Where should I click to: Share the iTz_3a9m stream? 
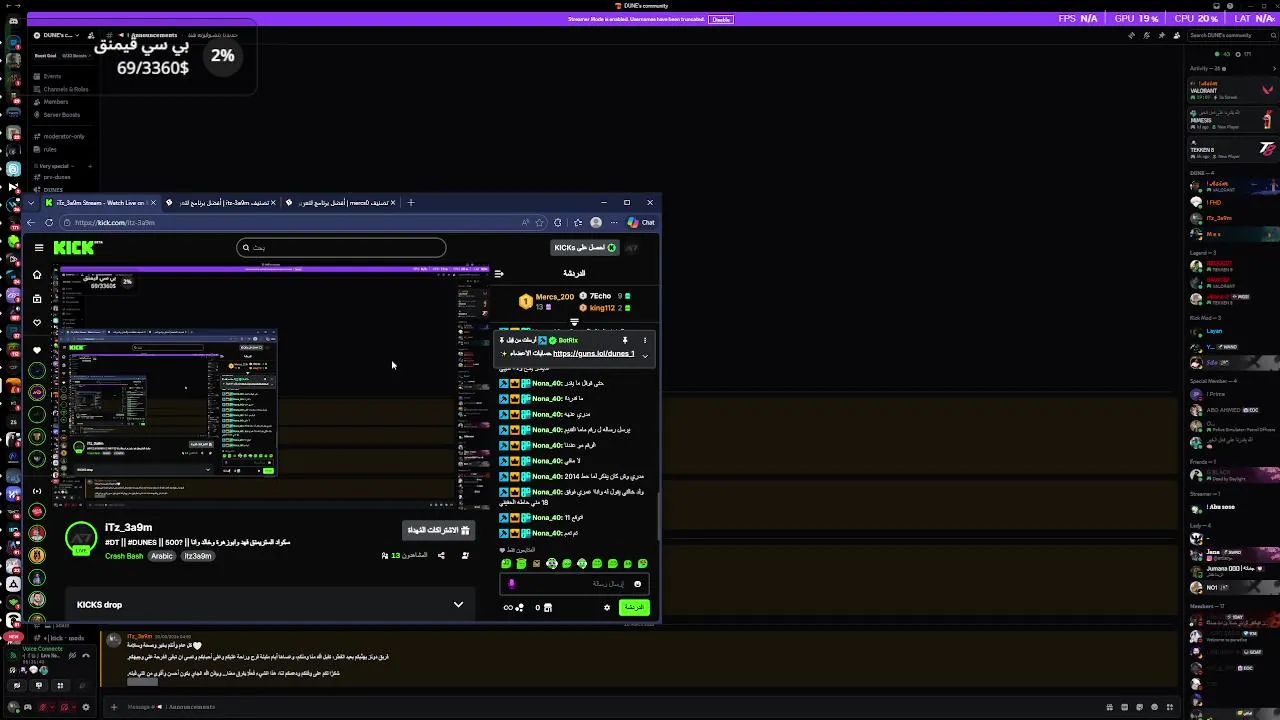pos(441,555)
